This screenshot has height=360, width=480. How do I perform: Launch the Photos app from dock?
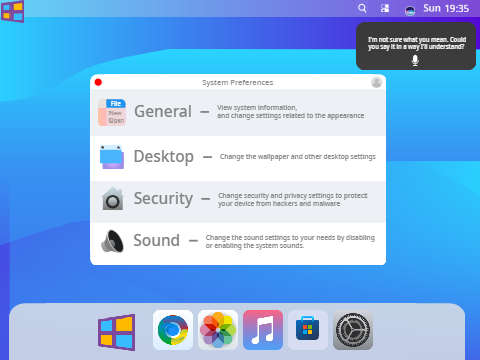tap(218, 330)
